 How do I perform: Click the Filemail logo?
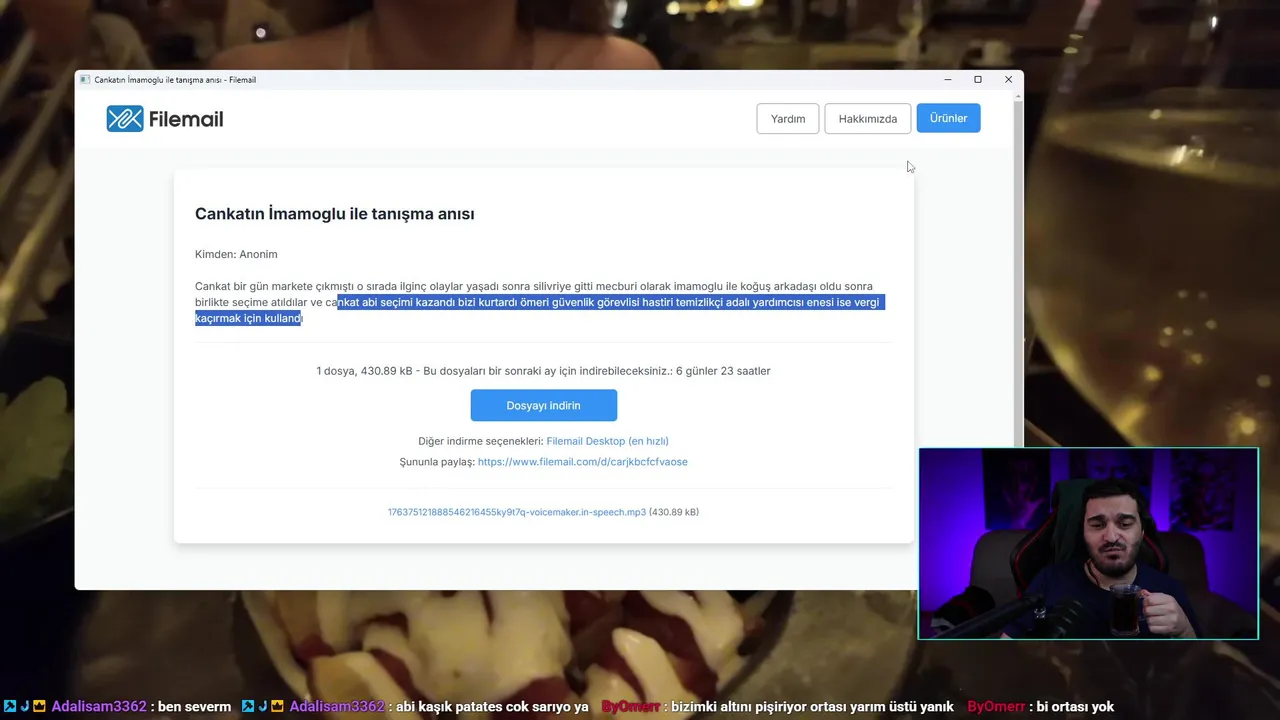pyautogui.click(x=164, y=119)
